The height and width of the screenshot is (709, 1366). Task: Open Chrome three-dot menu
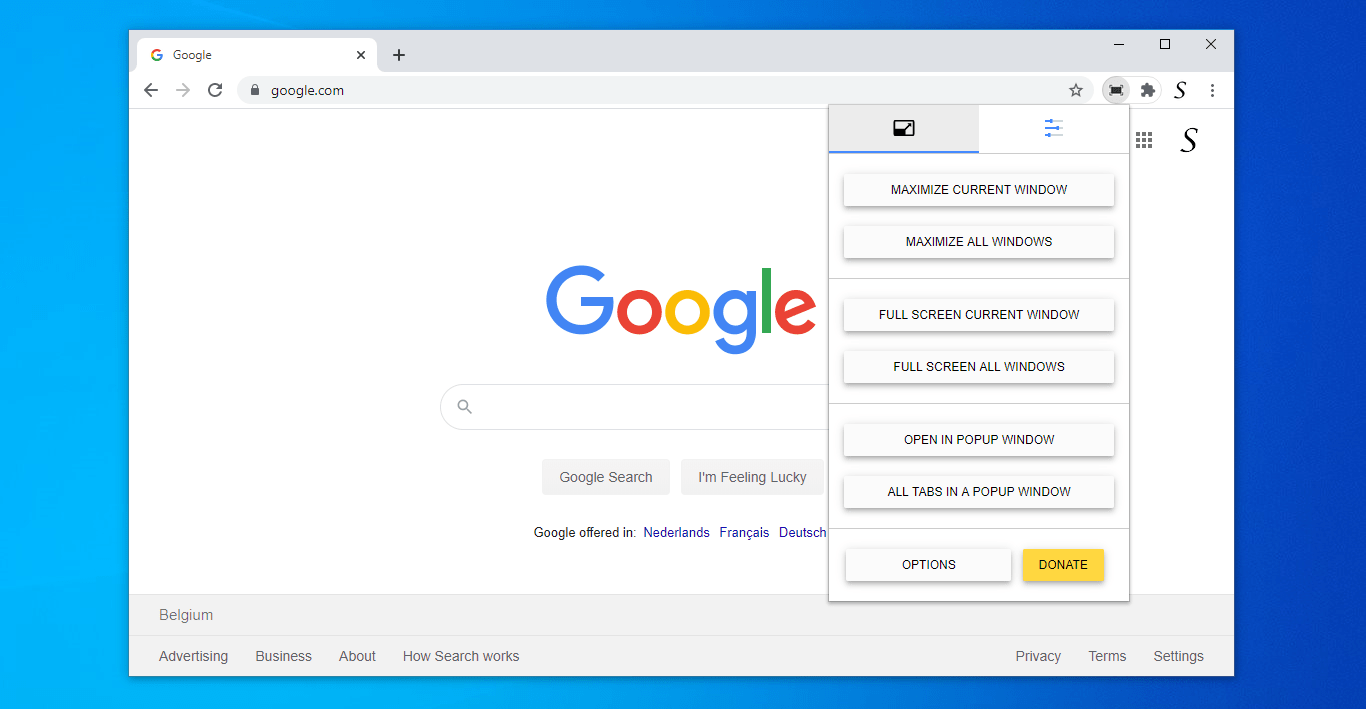[x=1212, y=90]
